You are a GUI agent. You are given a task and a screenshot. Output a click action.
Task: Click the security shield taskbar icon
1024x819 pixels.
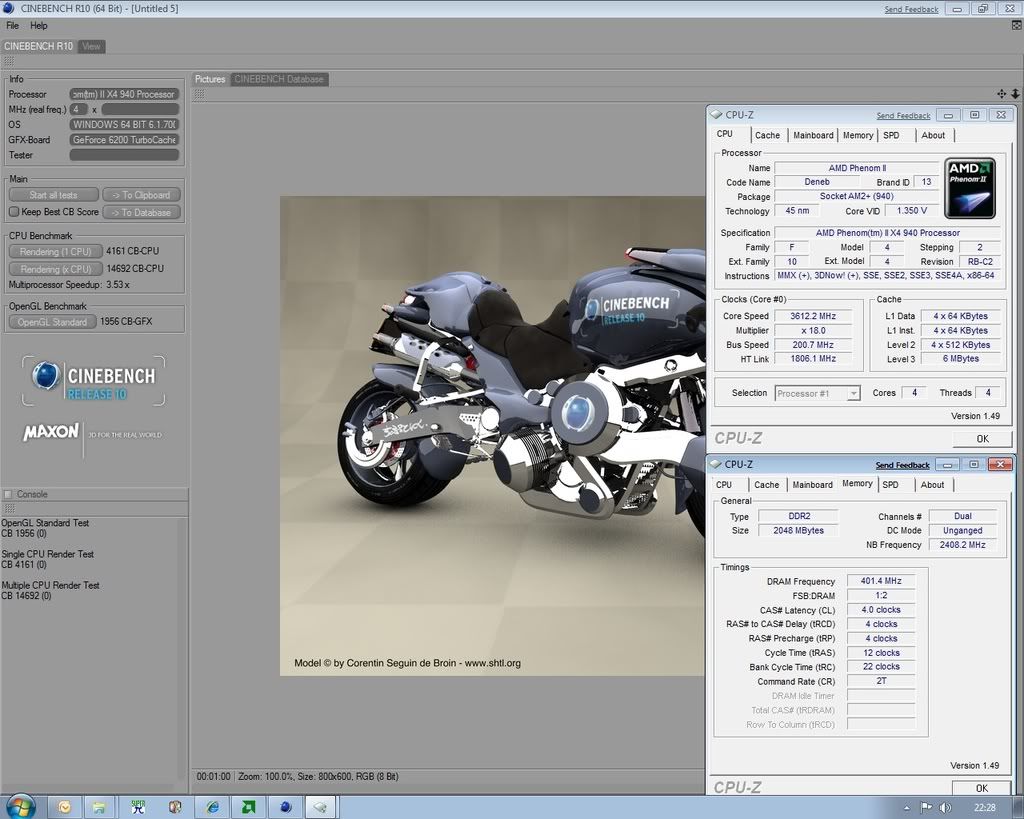click(175, 807)
